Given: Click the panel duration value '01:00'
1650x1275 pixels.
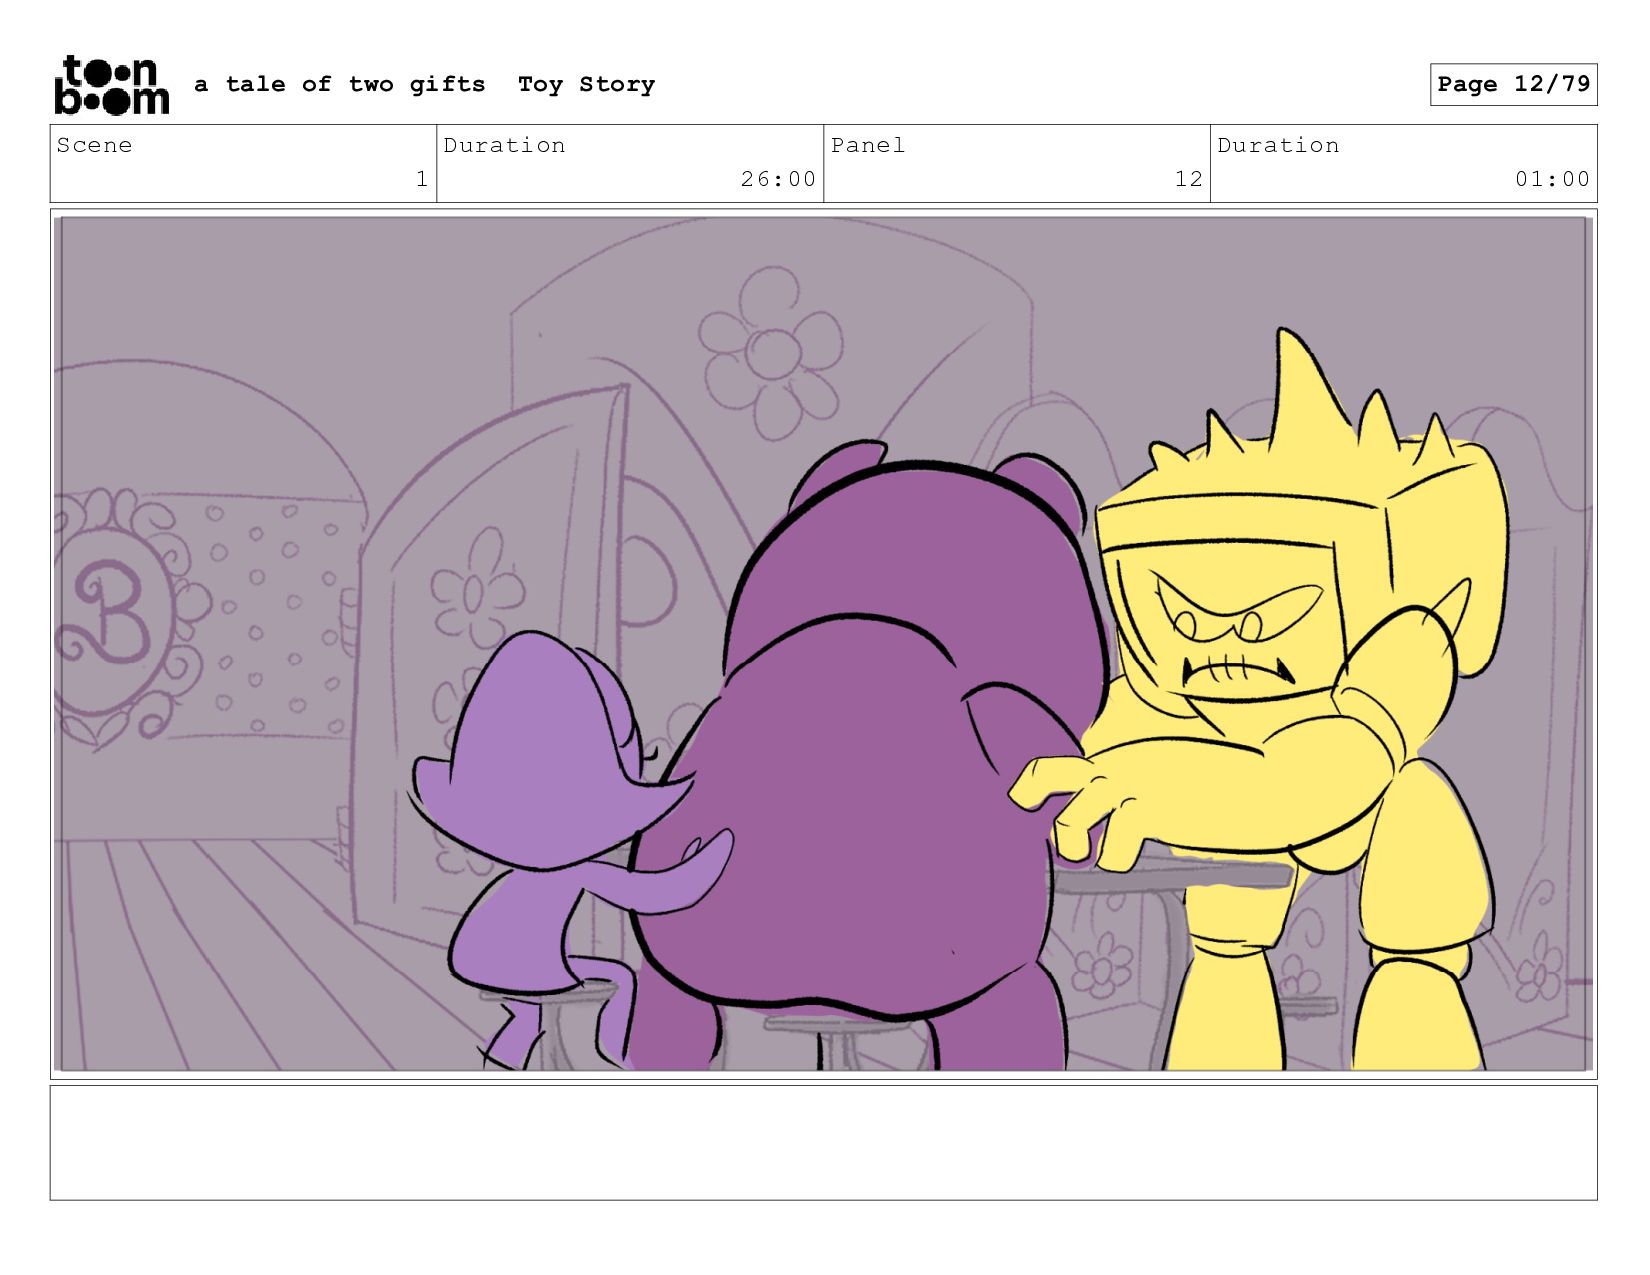Looking at the screenshot, I should (x=1552, y=180).
